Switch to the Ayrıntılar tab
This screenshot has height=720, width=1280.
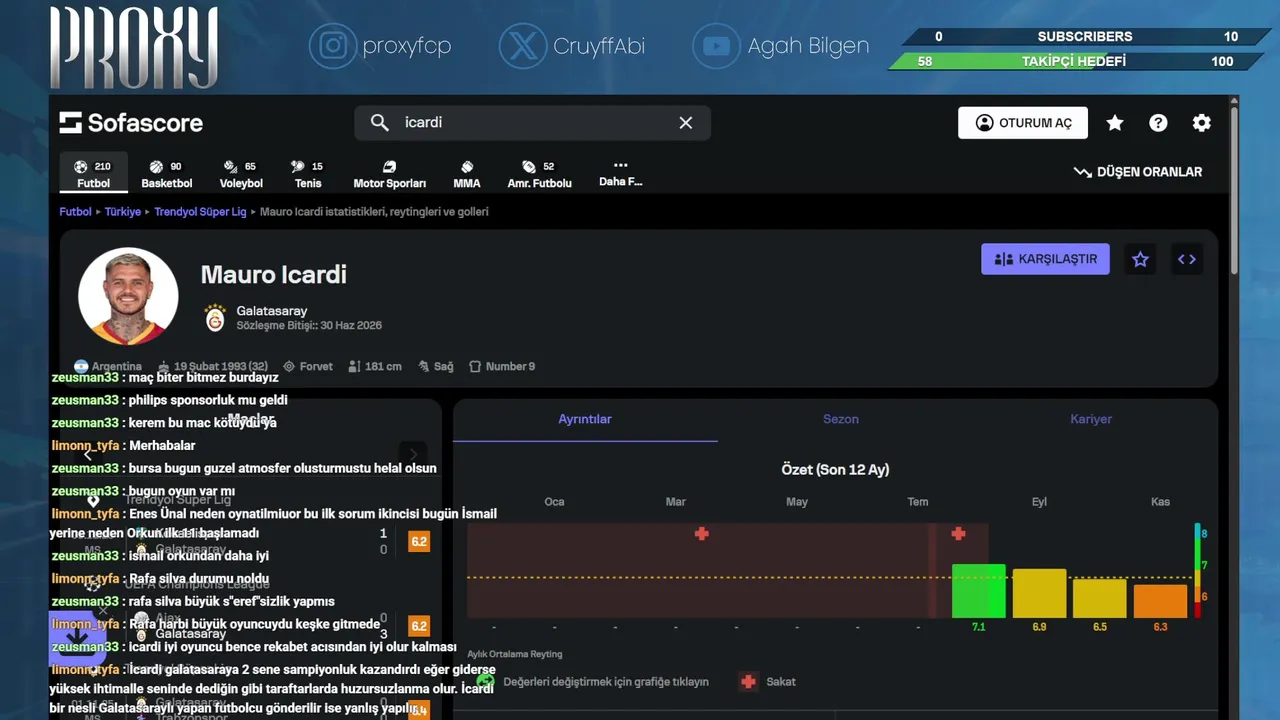585,420
